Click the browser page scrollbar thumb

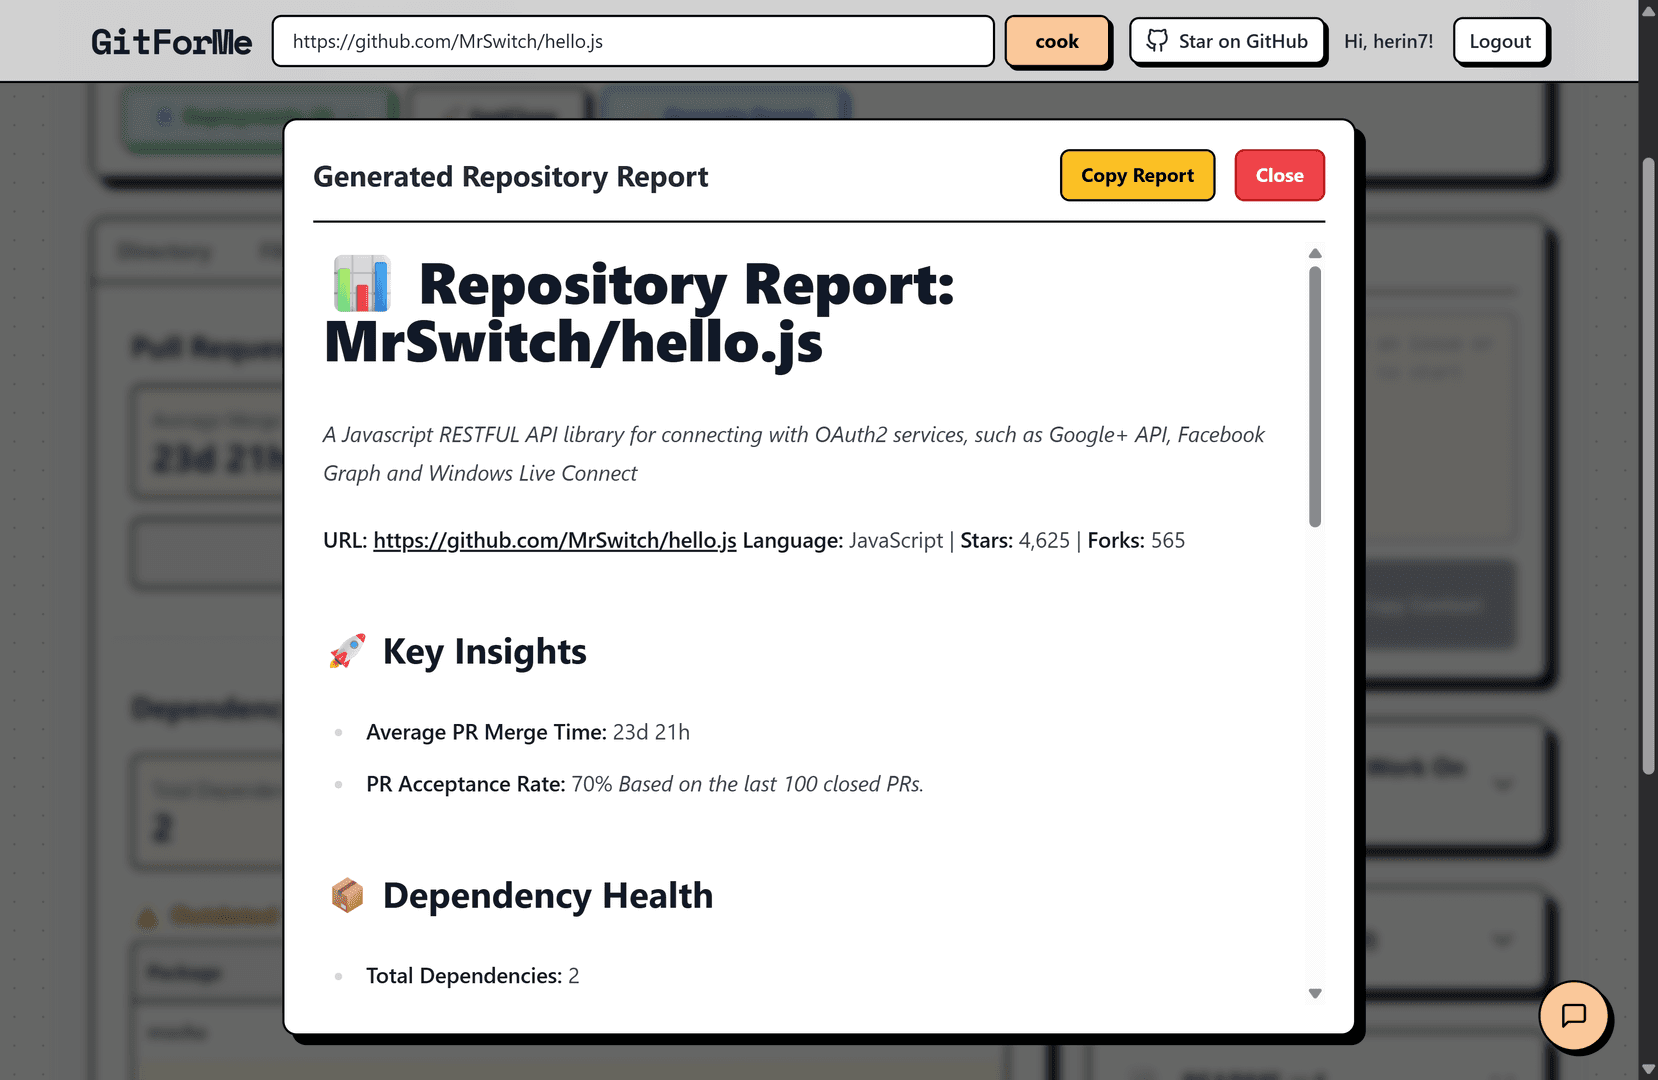[x=1648, y=465]
